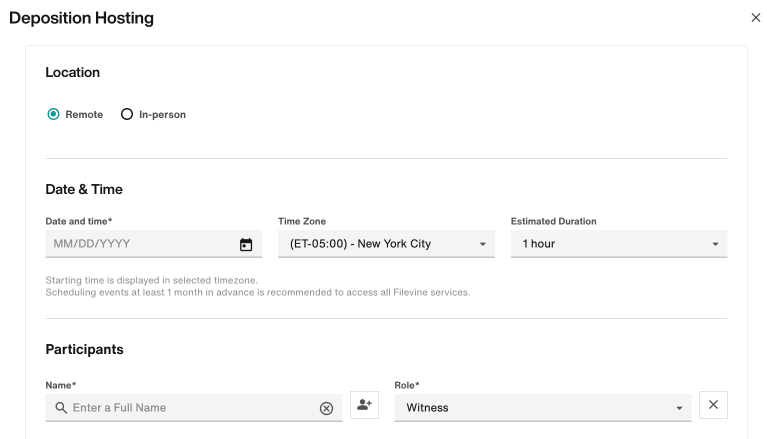Focus the Date and time MM/DD/YYYY field
This screenshot has width=767, height=439.
[x=153, y=244]
